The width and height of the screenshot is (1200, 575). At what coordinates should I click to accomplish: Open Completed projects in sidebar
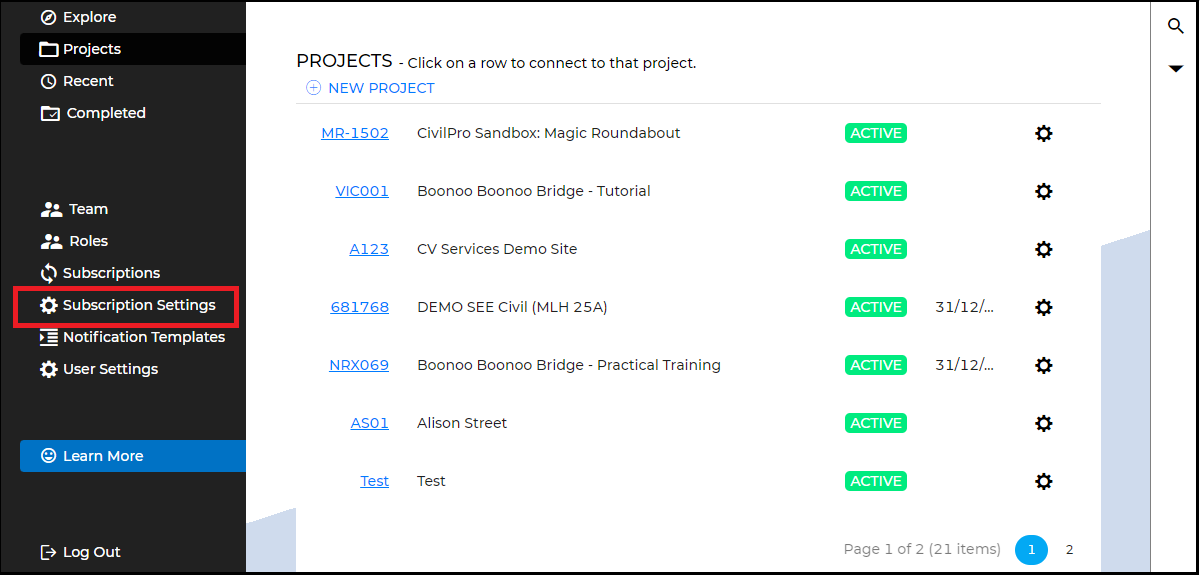[105, 113]
